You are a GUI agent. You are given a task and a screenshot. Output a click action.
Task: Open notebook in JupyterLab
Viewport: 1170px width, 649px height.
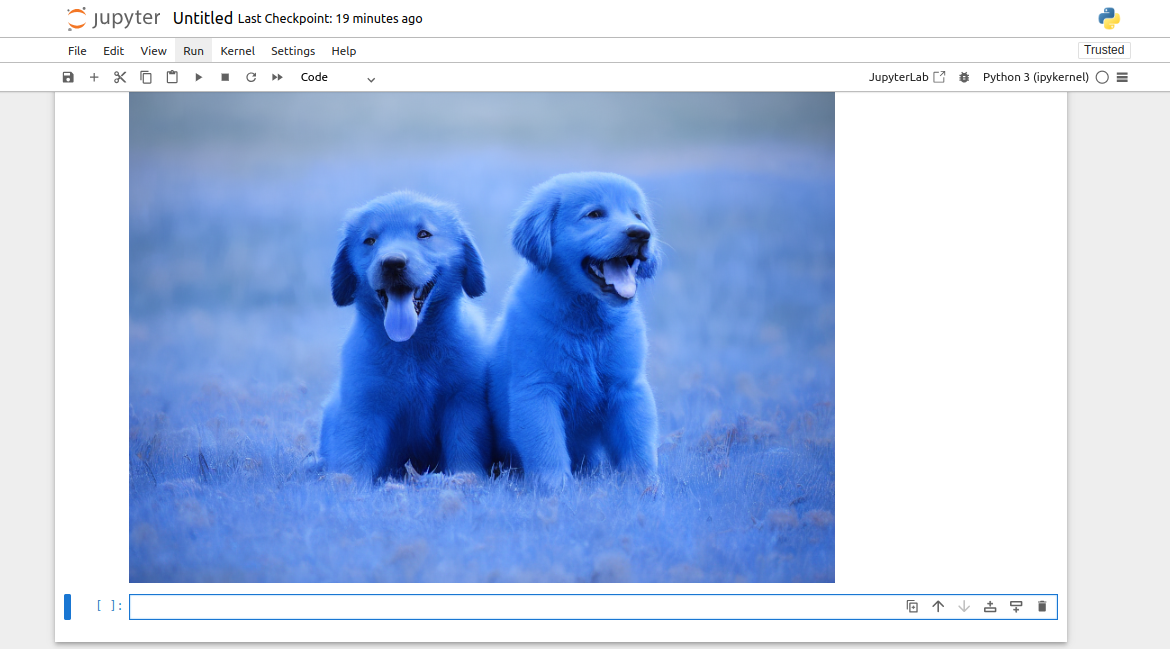click(x=906, y=77)
